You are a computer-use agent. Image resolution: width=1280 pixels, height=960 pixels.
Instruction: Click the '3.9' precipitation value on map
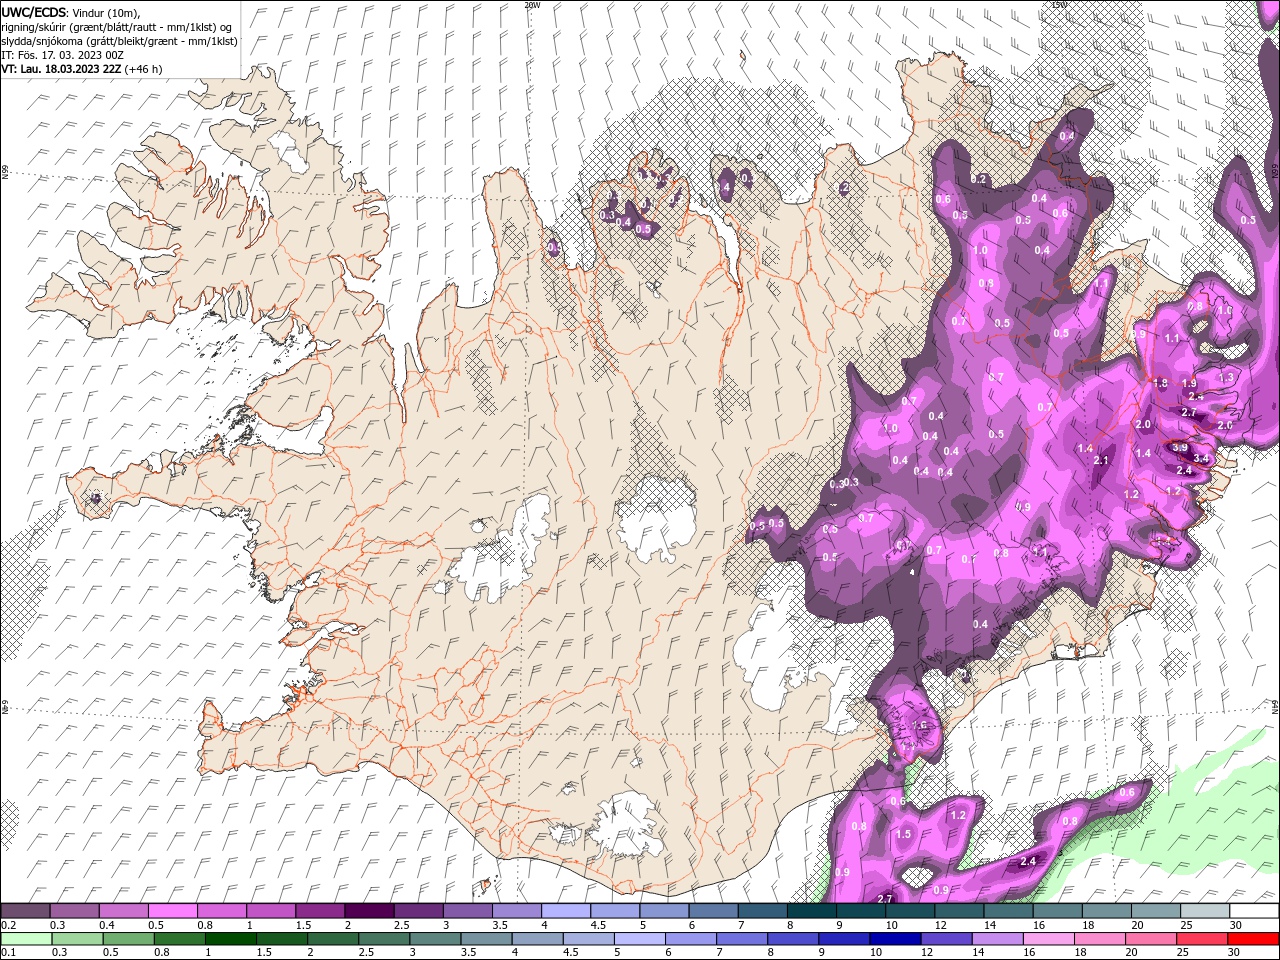pos(1180,448)
